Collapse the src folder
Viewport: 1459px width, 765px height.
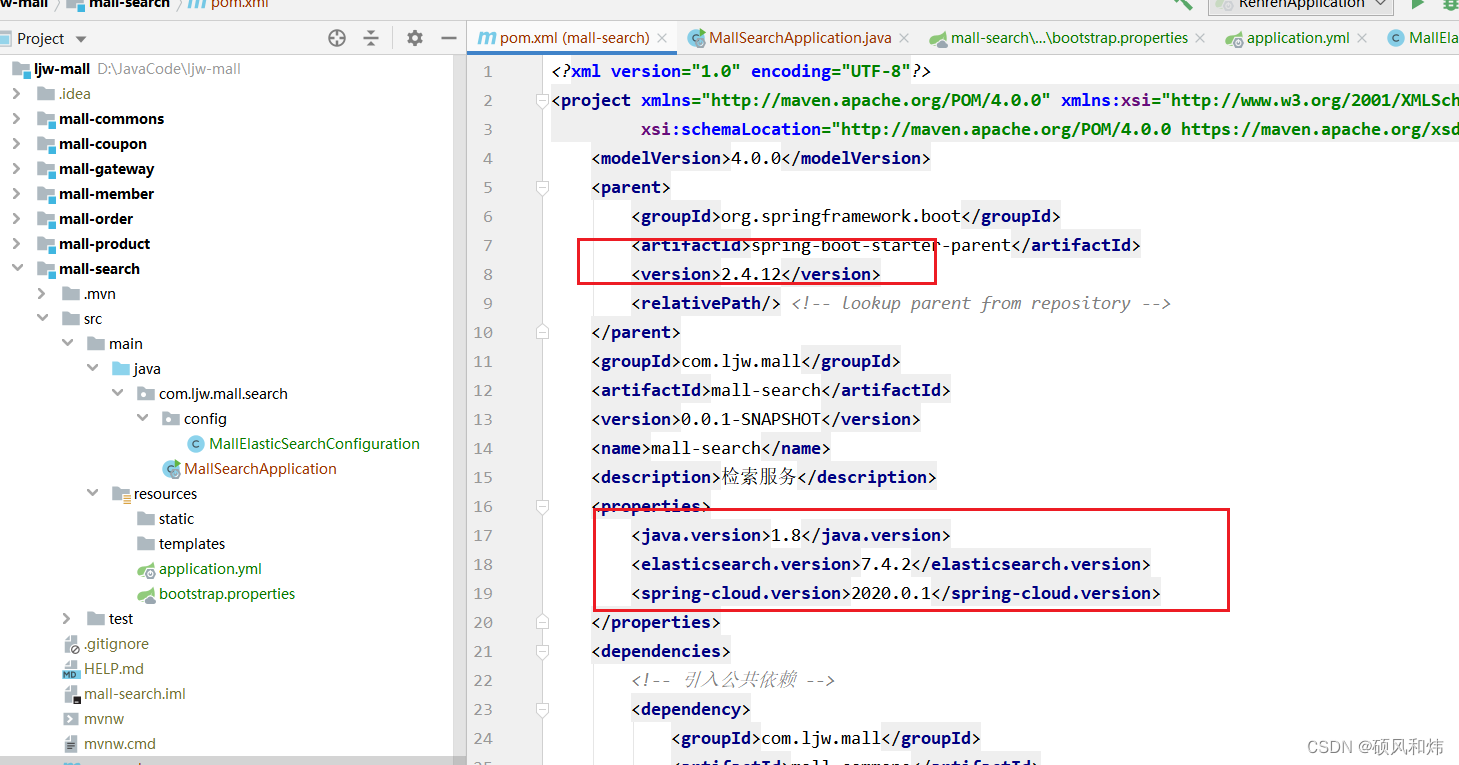tap(42, 319)
